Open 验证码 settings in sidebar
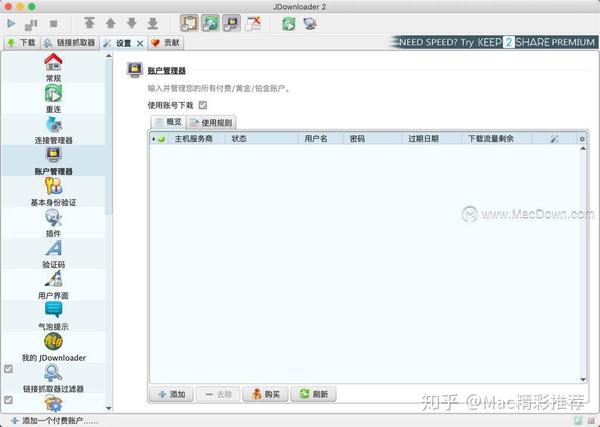The width and height of the screenshot is (600, 427). click(x=53, y=254)
